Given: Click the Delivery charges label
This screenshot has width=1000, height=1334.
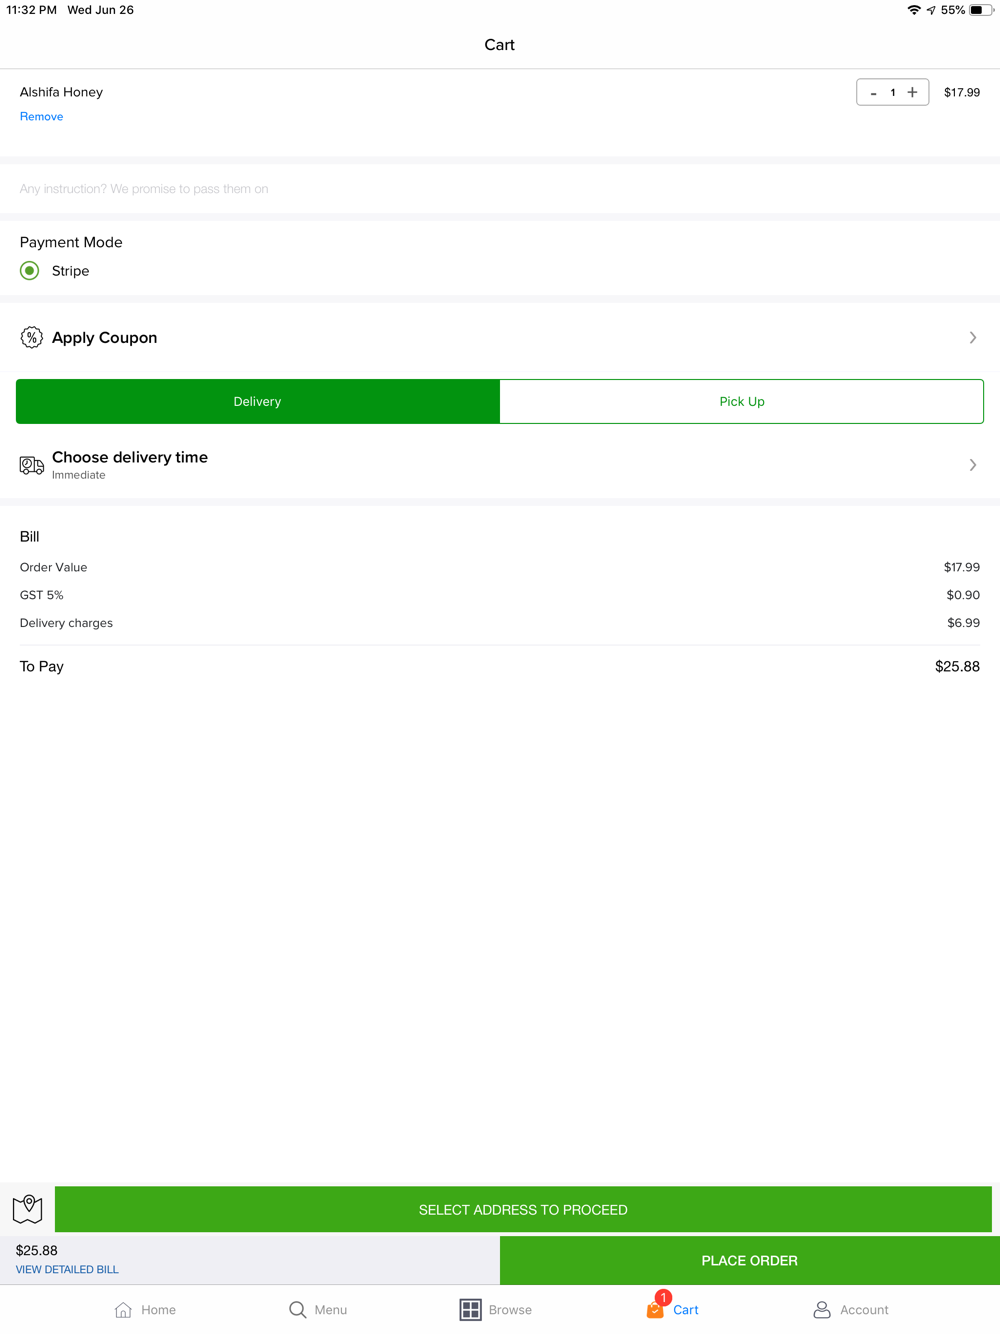Looking at the screenshot, I should 66,623.
